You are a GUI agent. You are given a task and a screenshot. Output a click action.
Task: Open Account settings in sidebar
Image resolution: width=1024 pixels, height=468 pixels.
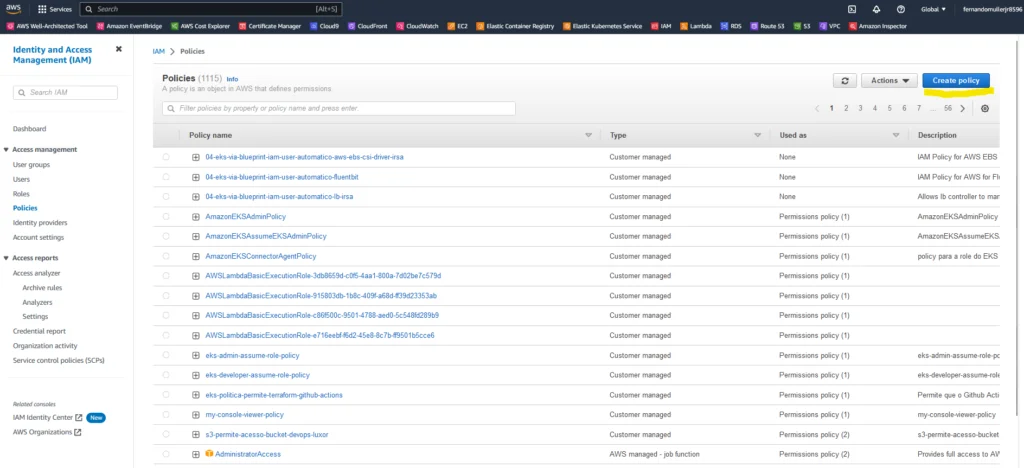(39, 238)
